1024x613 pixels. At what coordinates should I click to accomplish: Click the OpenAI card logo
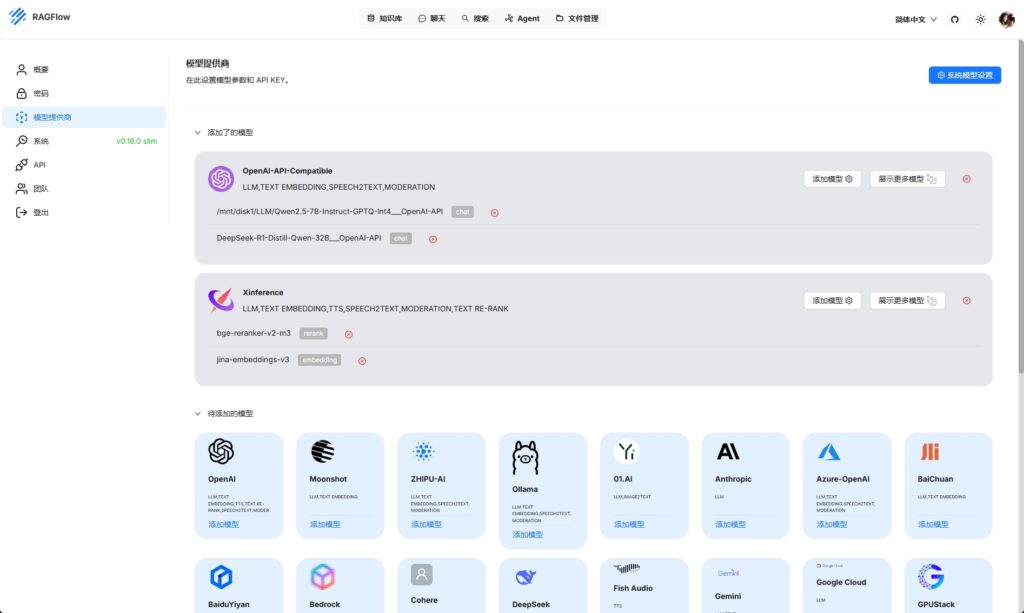tap(221, 451)
